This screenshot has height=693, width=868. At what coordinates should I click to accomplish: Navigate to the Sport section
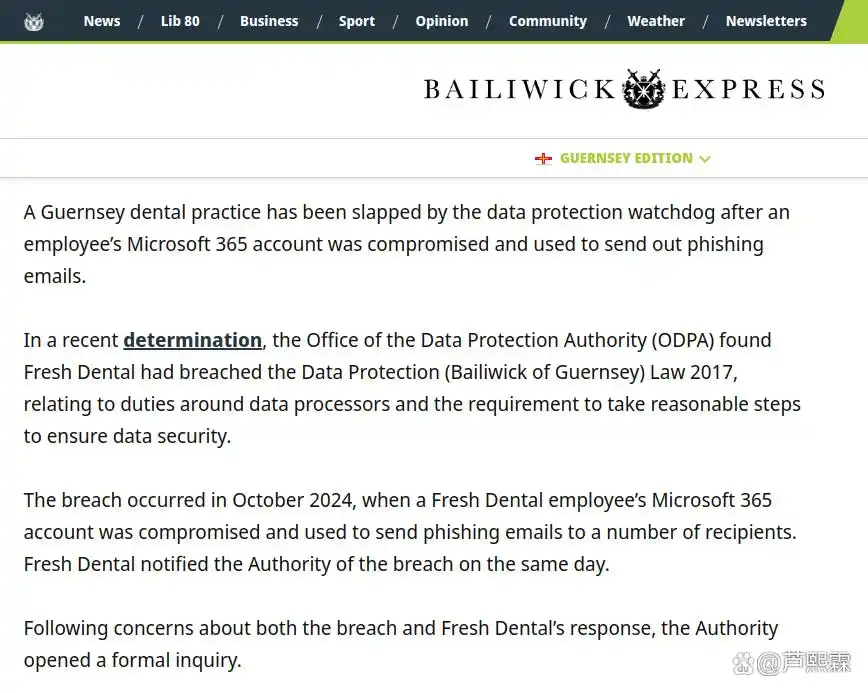(x=357, y=21)
